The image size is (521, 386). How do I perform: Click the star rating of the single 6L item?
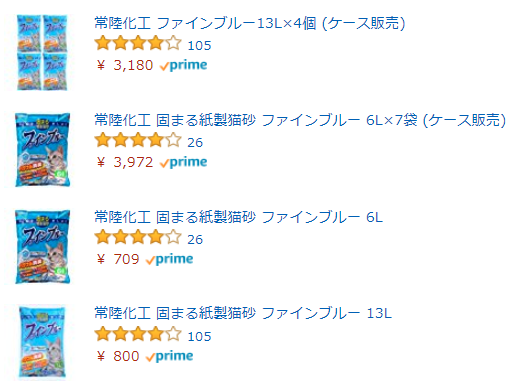(138, 238)
